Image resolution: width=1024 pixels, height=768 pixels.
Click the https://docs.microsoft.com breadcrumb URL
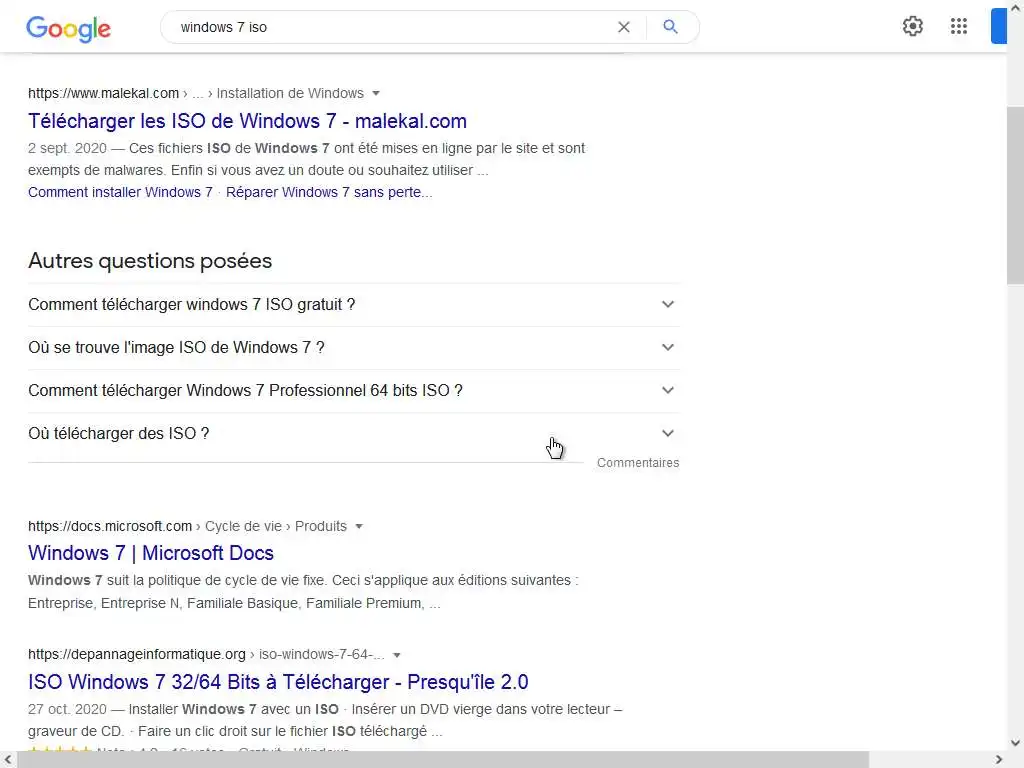(110, 526)
